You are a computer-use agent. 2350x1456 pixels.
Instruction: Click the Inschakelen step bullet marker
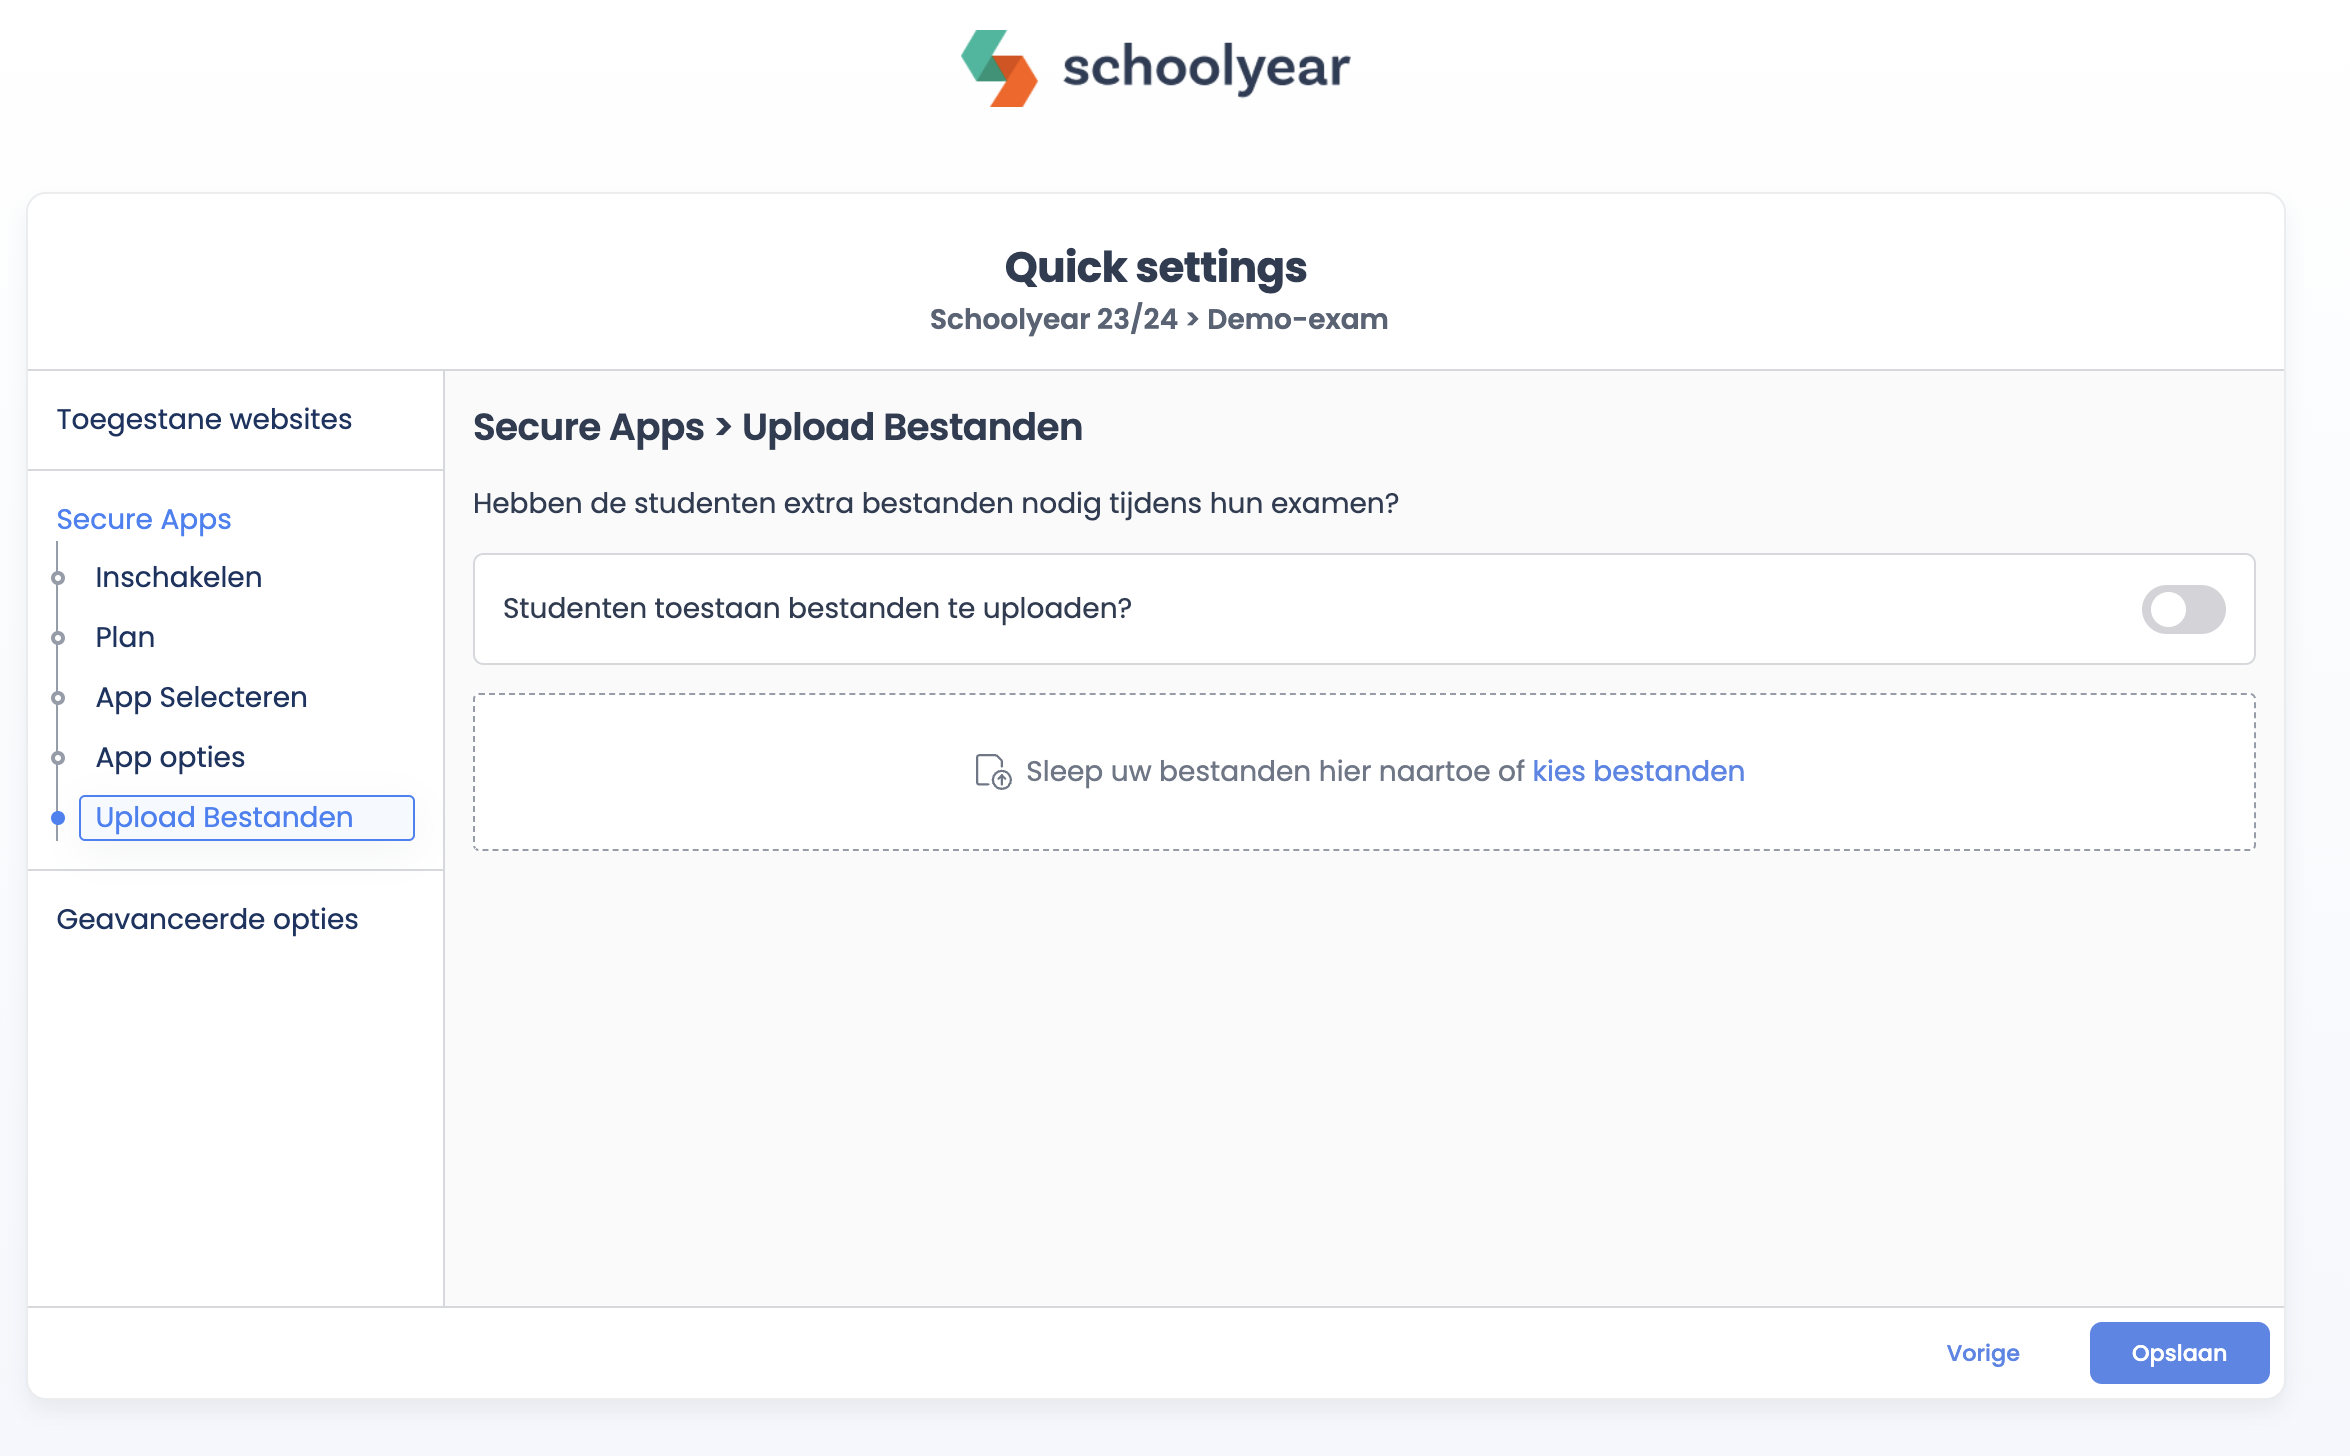[58, 578]
